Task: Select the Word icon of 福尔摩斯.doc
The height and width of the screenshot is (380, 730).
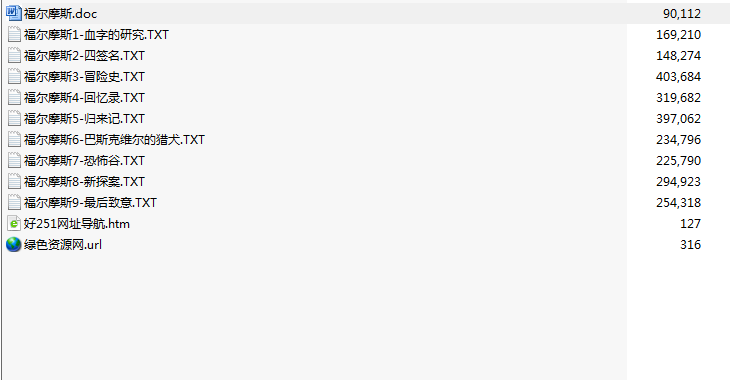Action: [x=14, y=13]
